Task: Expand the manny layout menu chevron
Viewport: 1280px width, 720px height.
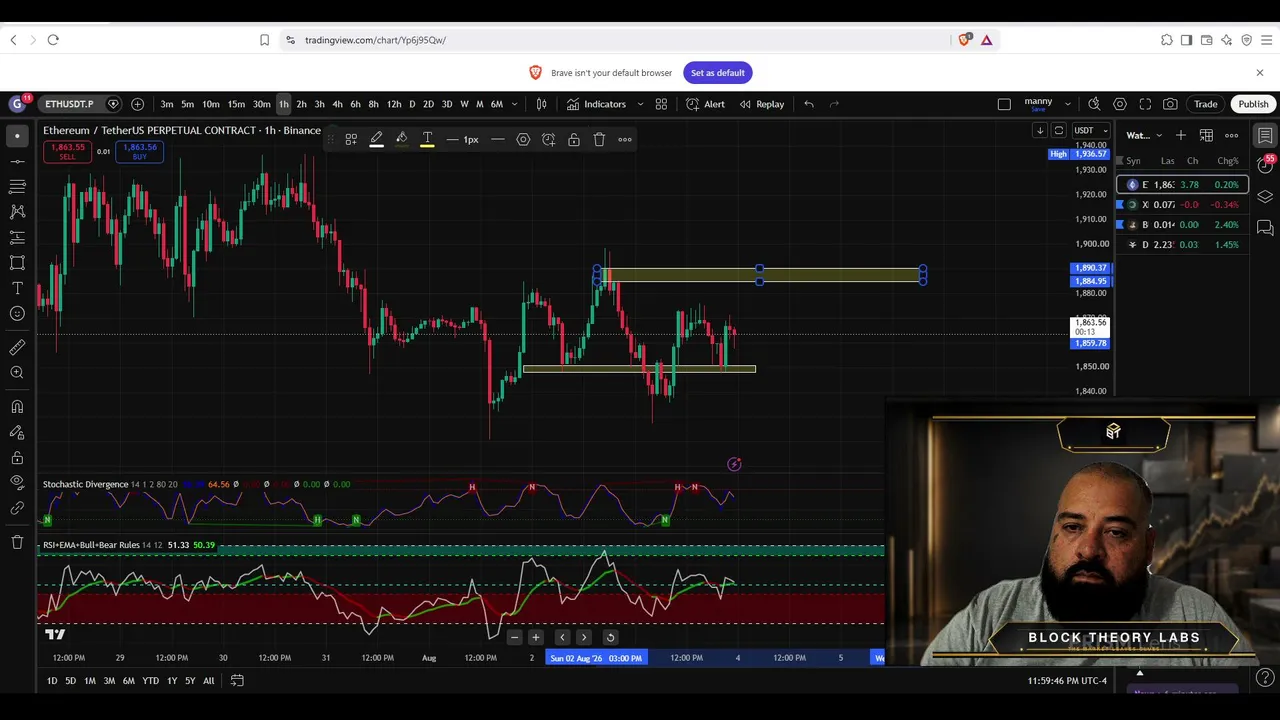Action: [x=1068, y=104]
